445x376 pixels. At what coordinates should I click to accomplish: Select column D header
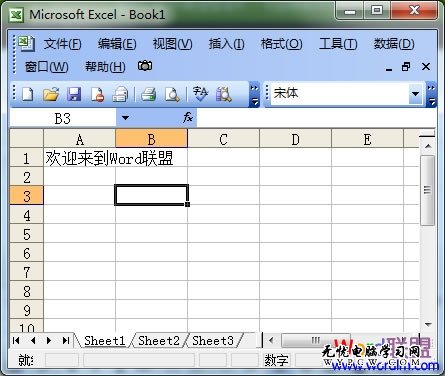[295, 139]
